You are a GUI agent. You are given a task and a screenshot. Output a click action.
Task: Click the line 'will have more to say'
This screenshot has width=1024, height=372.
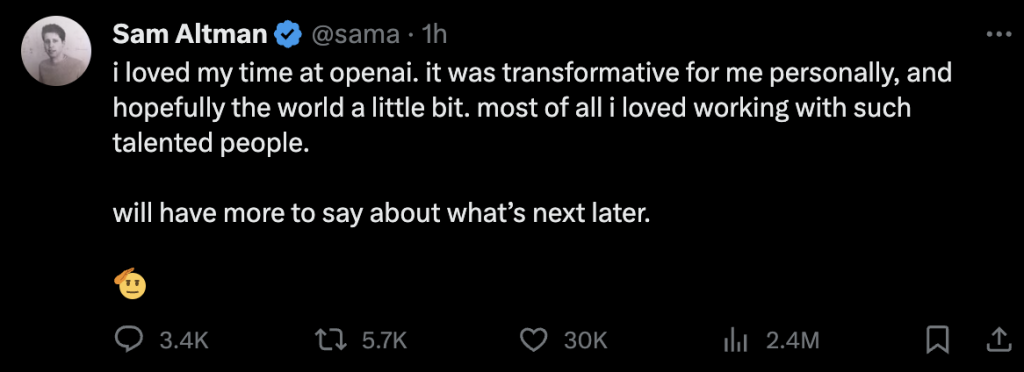point(382,214)
